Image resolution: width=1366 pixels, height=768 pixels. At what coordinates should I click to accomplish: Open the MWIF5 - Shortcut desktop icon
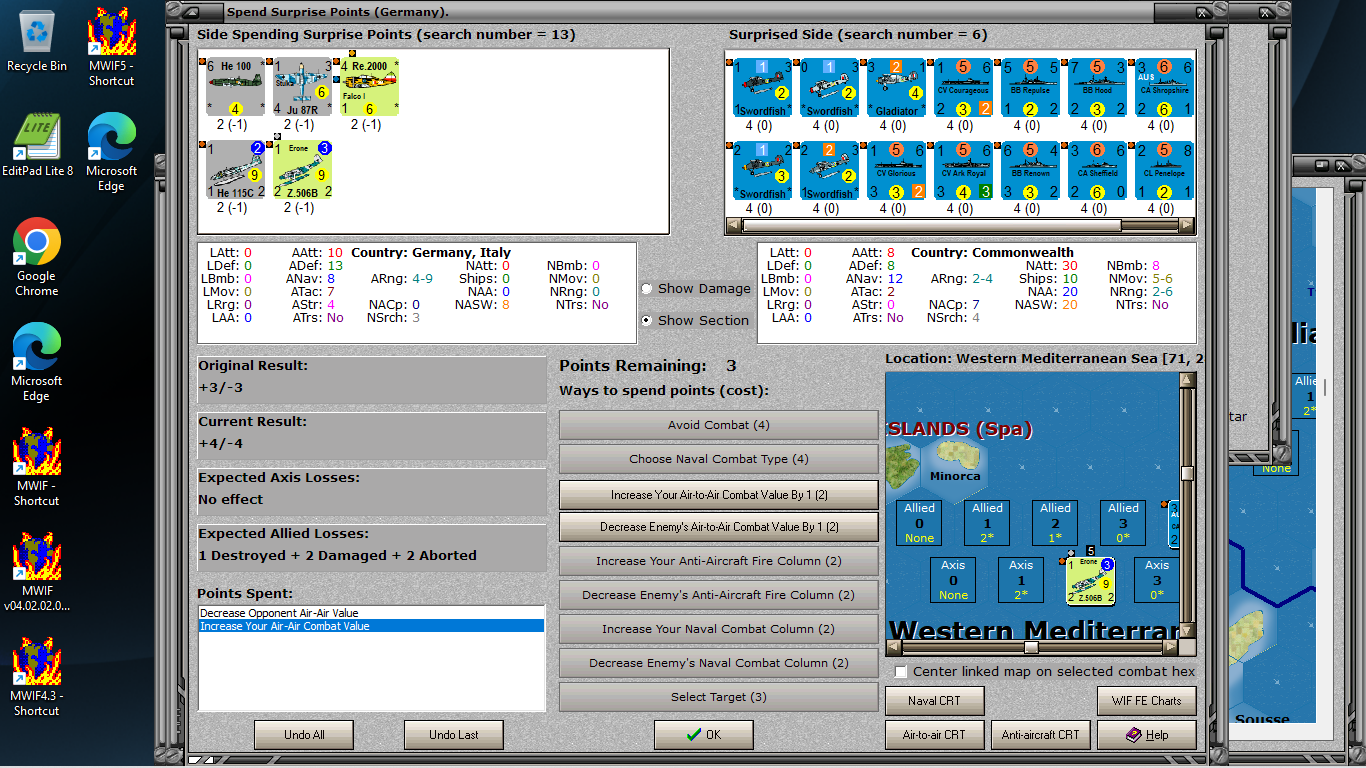coord(111,47)
